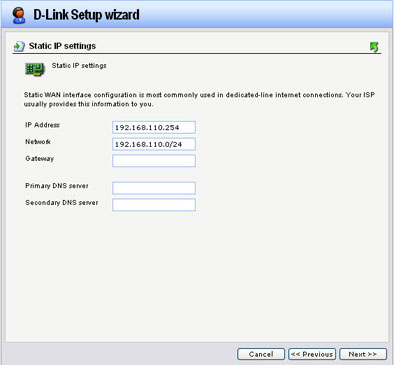Click the D-Link wizard user icon
Viewport: 394px width, 365px height.
pos(19,15)
